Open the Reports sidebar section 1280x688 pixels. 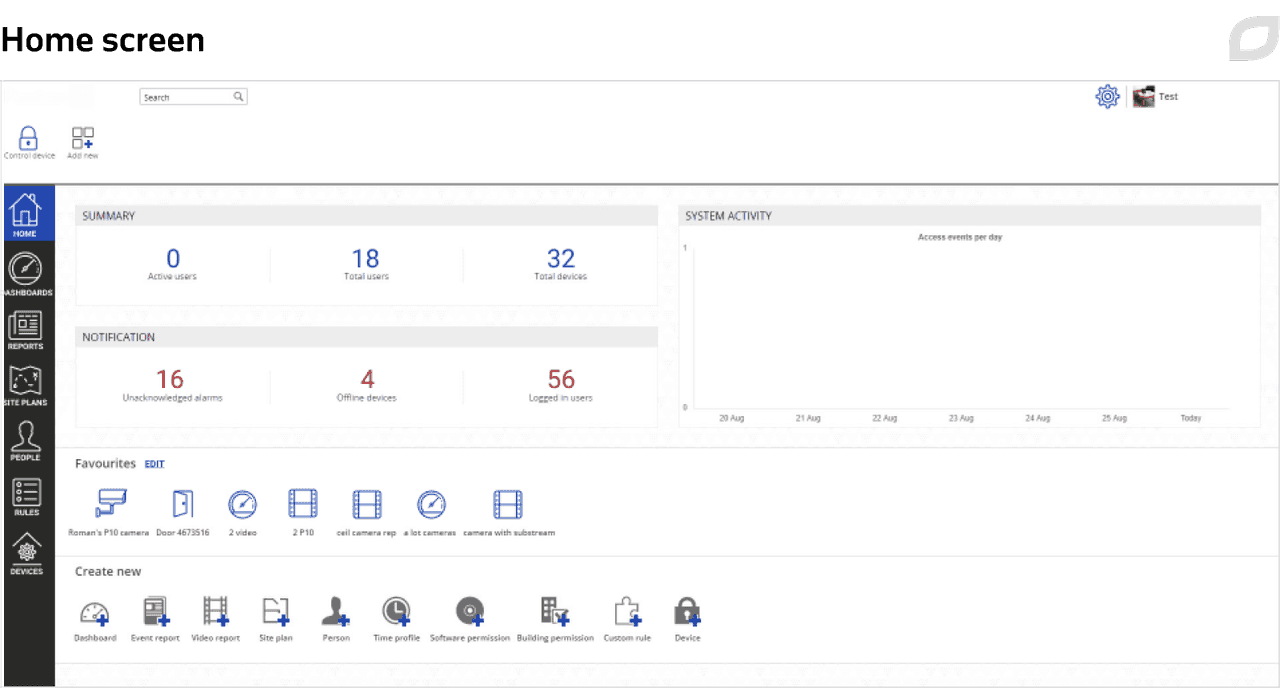(x=26, y=330)
